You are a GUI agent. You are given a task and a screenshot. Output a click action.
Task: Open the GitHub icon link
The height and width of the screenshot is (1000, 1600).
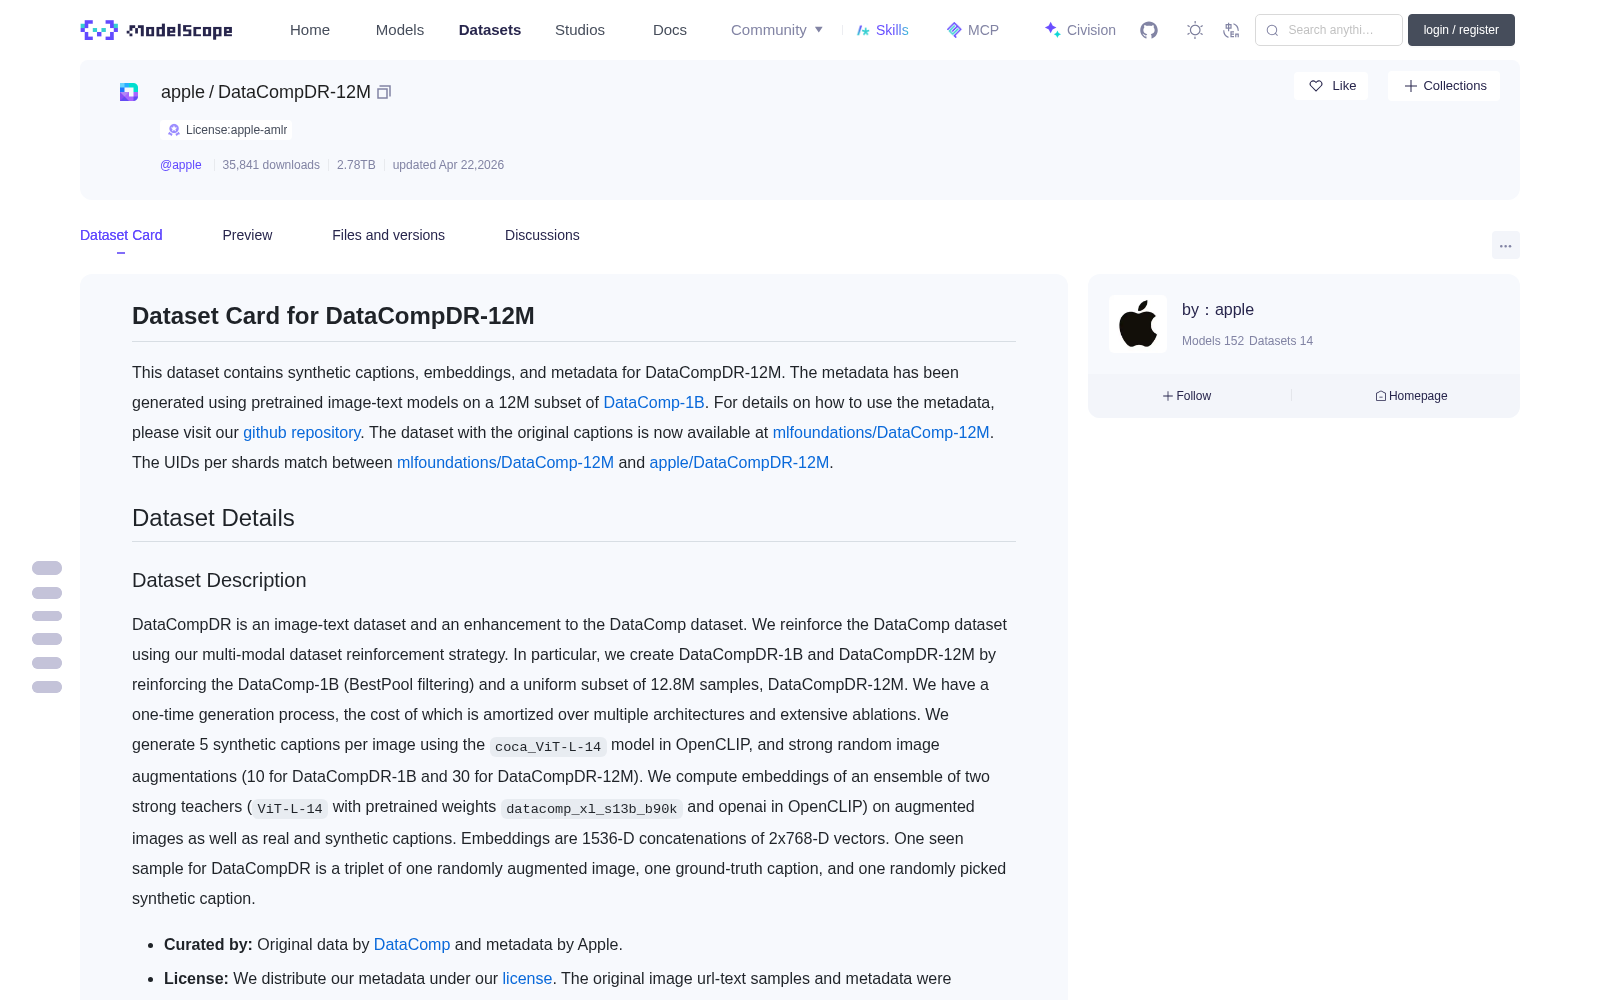point(1149,30)
